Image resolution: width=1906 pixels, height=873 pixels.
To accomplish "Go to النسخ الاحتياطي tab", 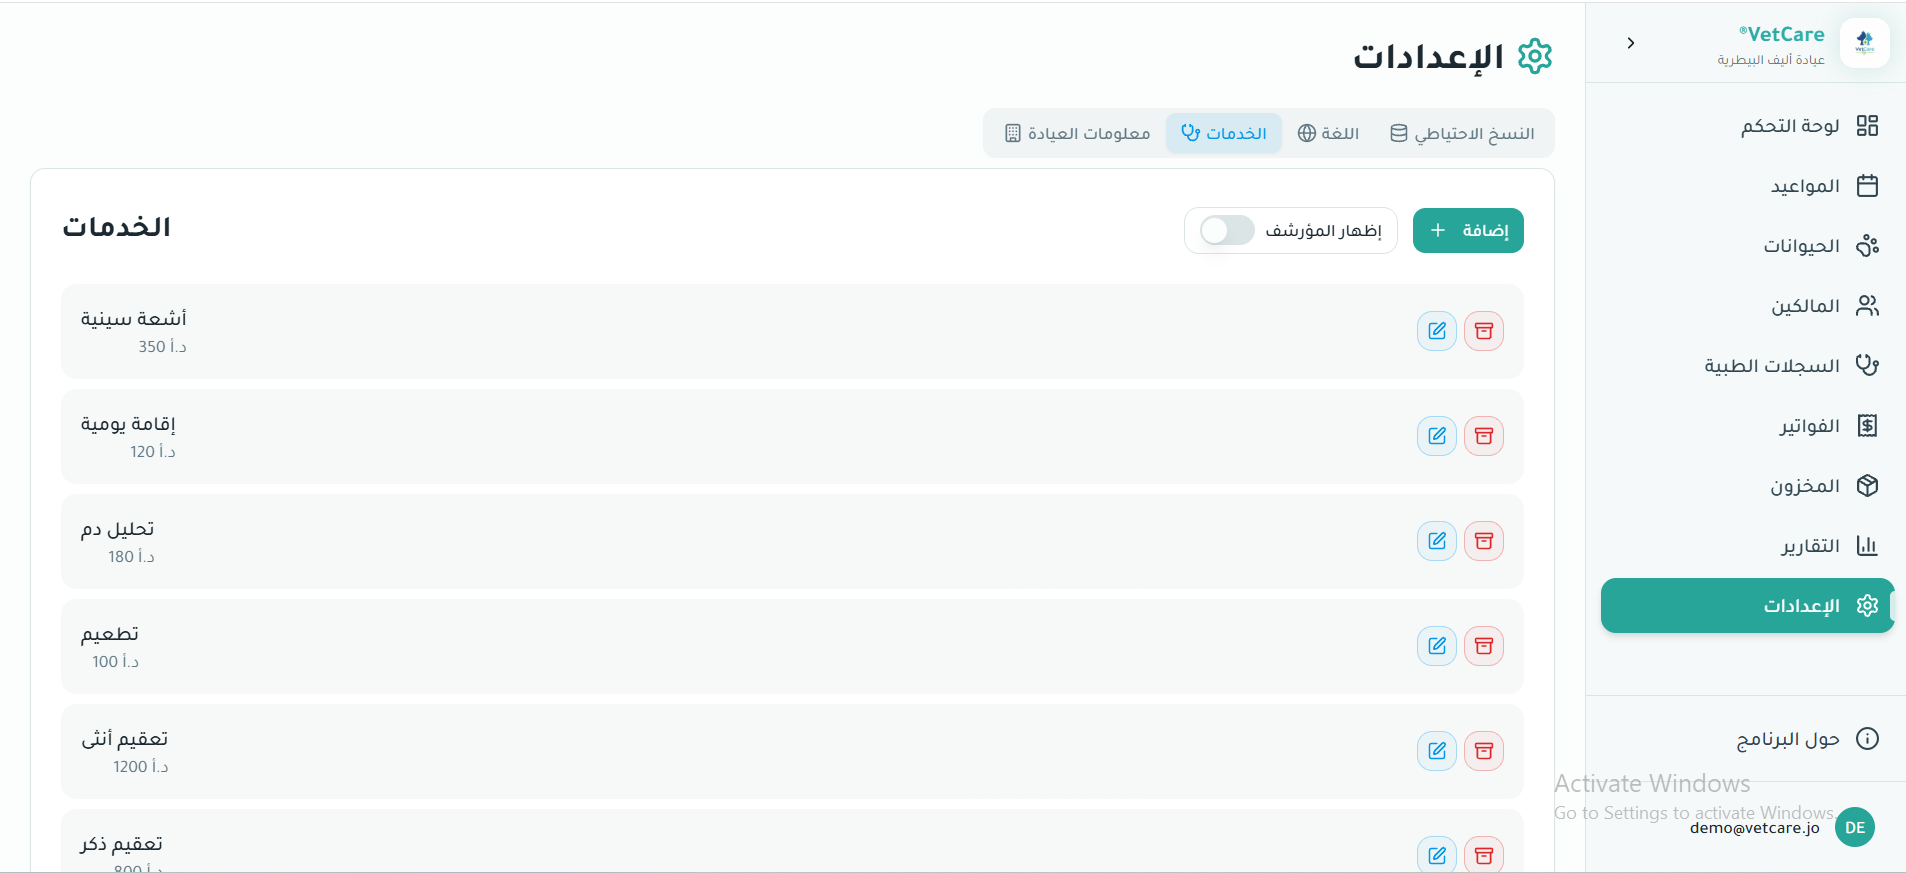I will pos(1462,133).
